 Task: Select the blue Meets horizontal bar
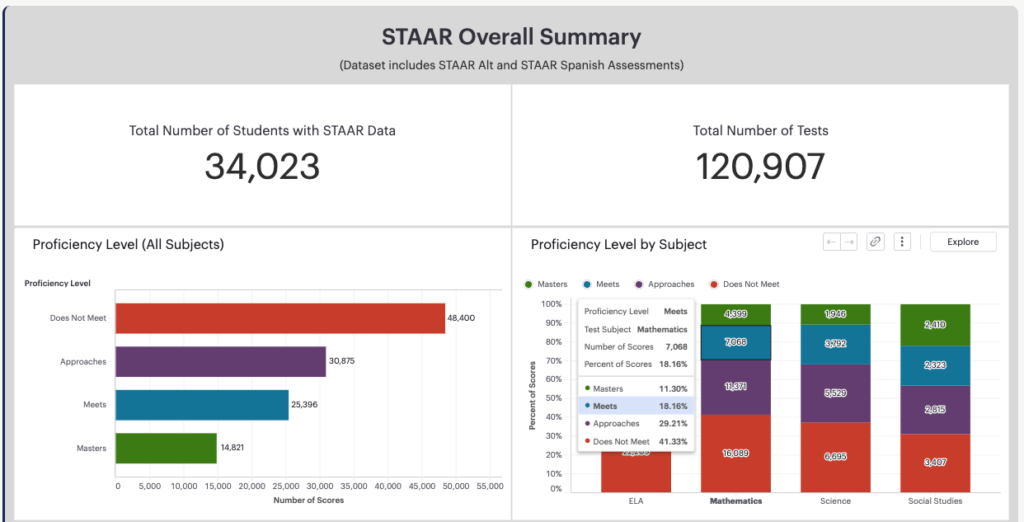[x=202, y=405]
